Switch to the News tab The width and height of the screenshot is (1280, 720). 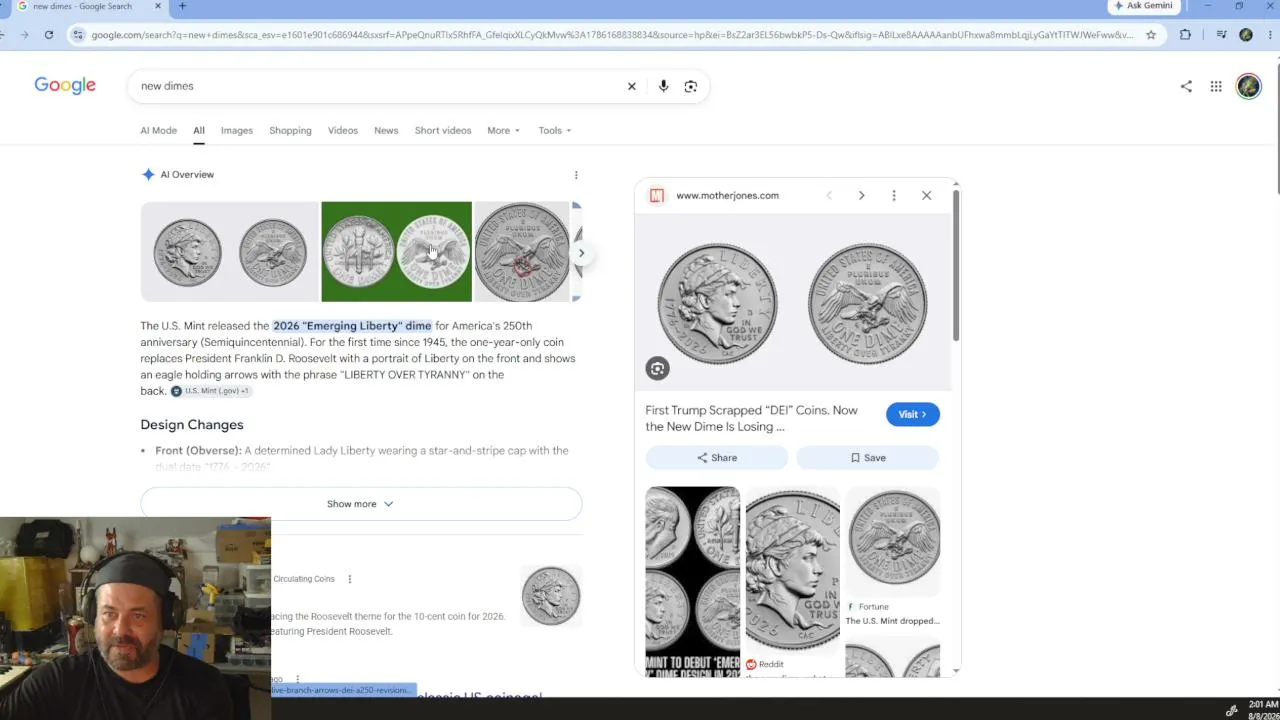[386, 130]
